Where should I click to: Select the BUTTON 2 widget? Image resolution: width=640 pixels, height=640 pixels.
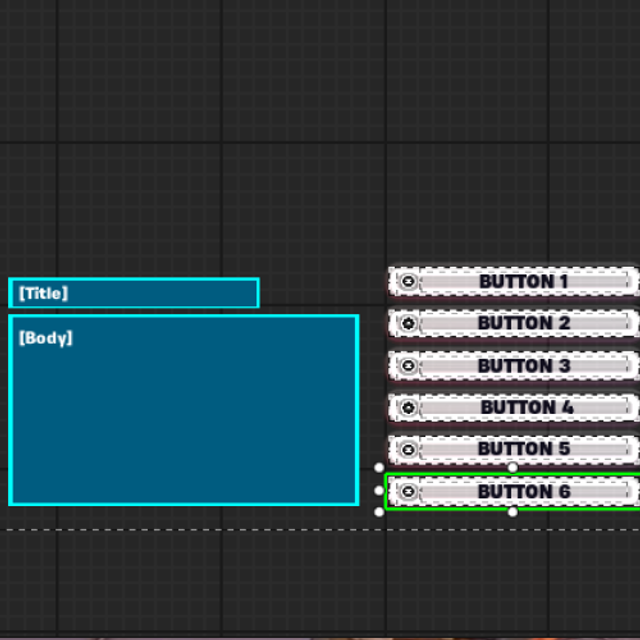pyautogui.click(x=514, y=323)
